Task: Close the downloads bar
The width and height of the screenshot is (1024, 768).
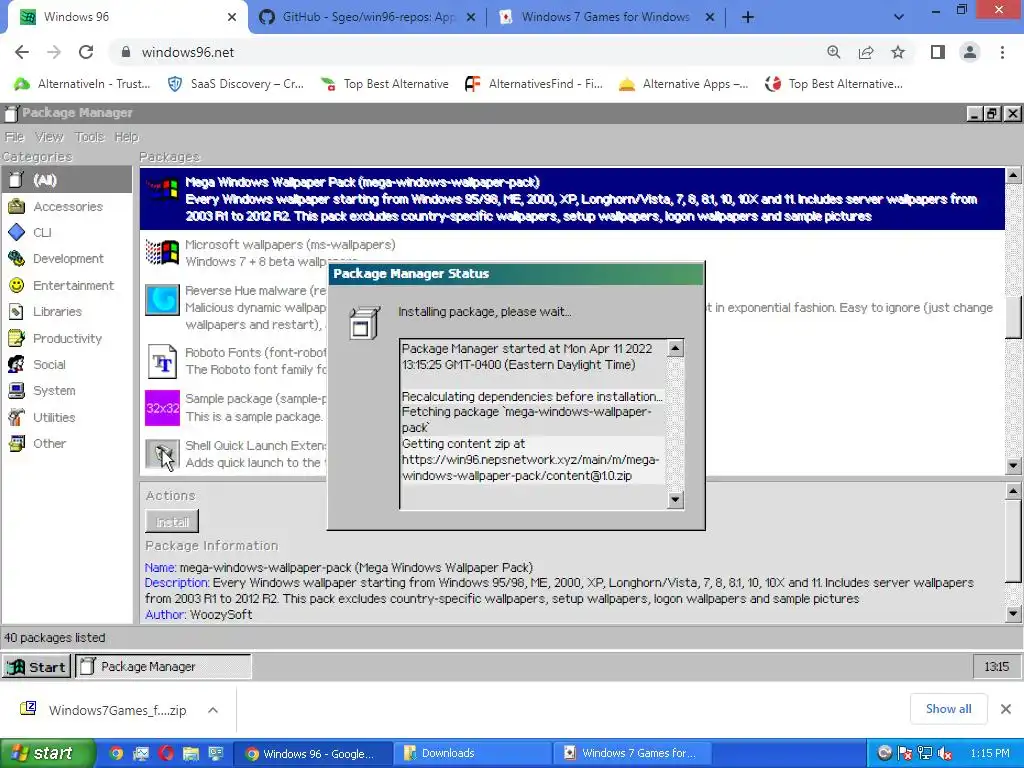Action: [1006, 709]
